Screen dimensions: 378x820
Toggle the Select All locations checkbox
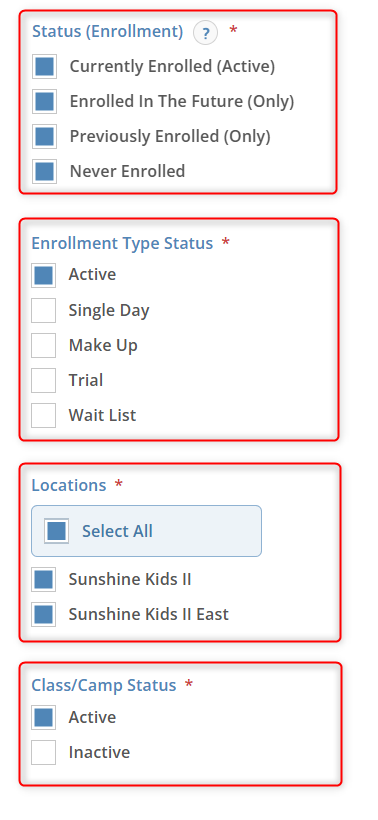[x=56, y=531]
